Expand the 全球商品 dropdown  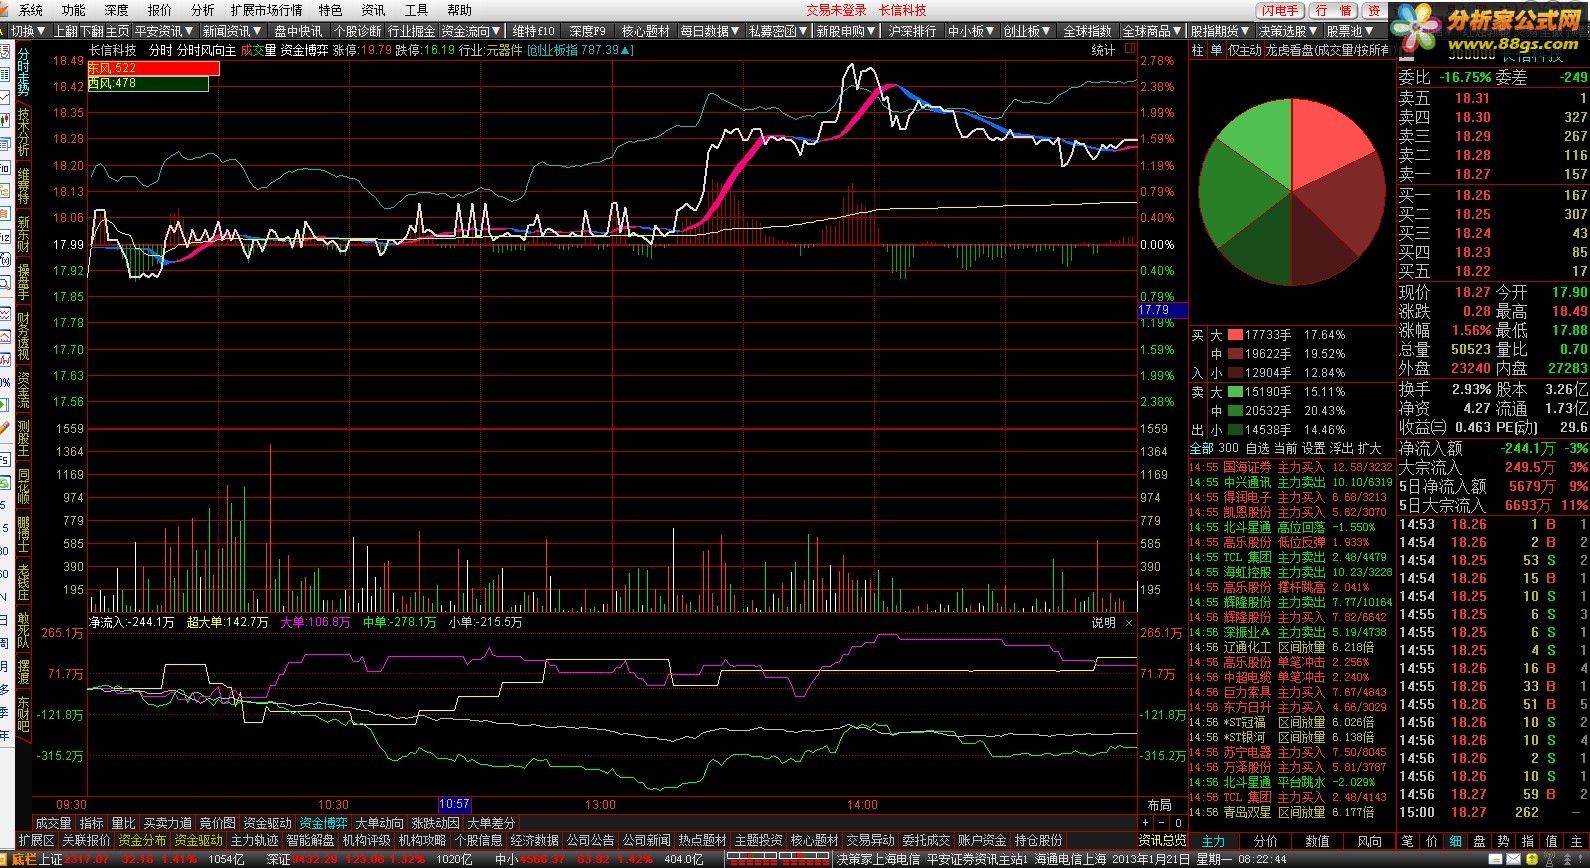pos(1152,31)
